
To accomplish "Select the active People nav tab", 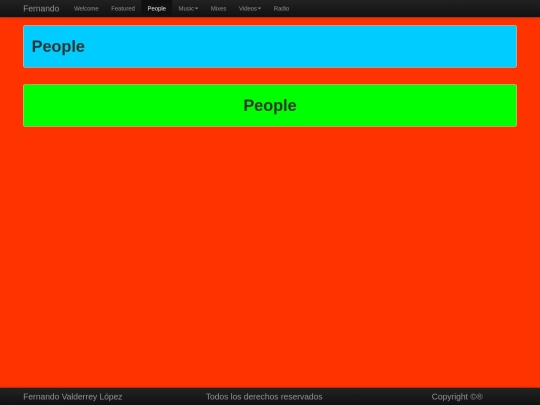I will (157, 9).
